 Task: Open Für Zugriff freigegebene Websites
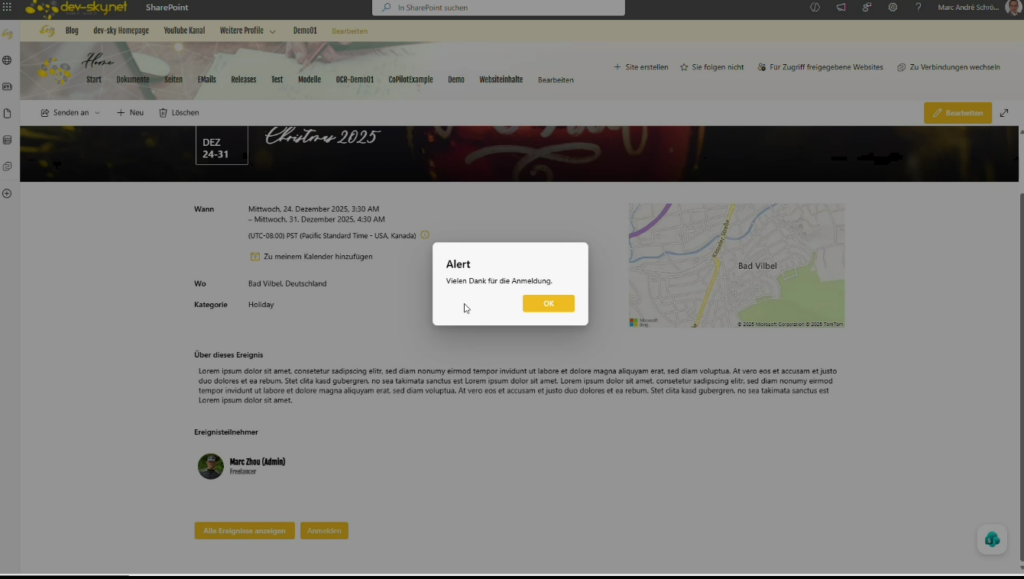(x=820, y=67)
